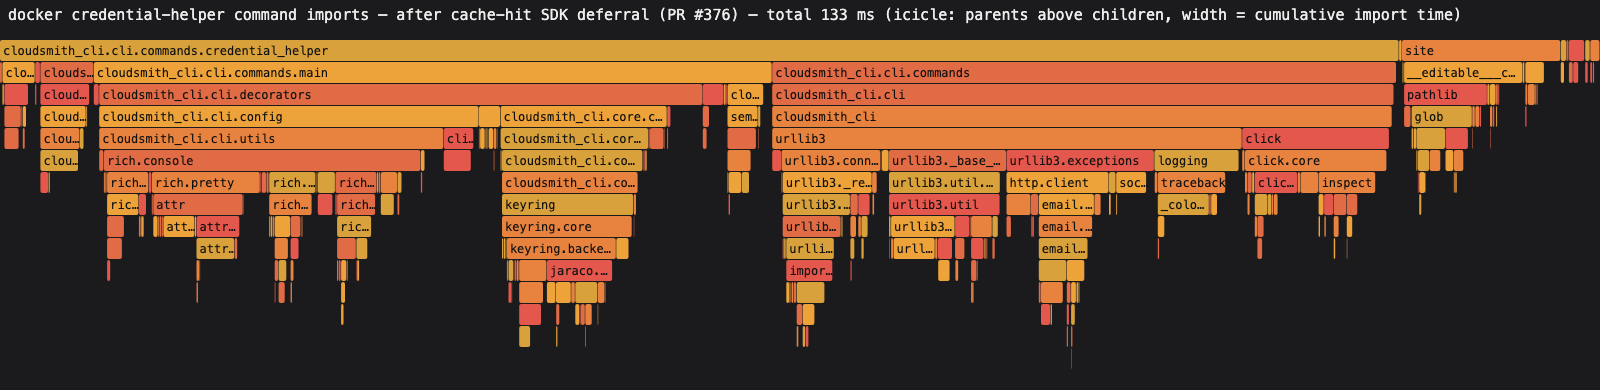The height and width of the screenshot is (390, 1600).
Task: Select the jaraco… frame
Action: pyautogui.click(x=579, y=271)
